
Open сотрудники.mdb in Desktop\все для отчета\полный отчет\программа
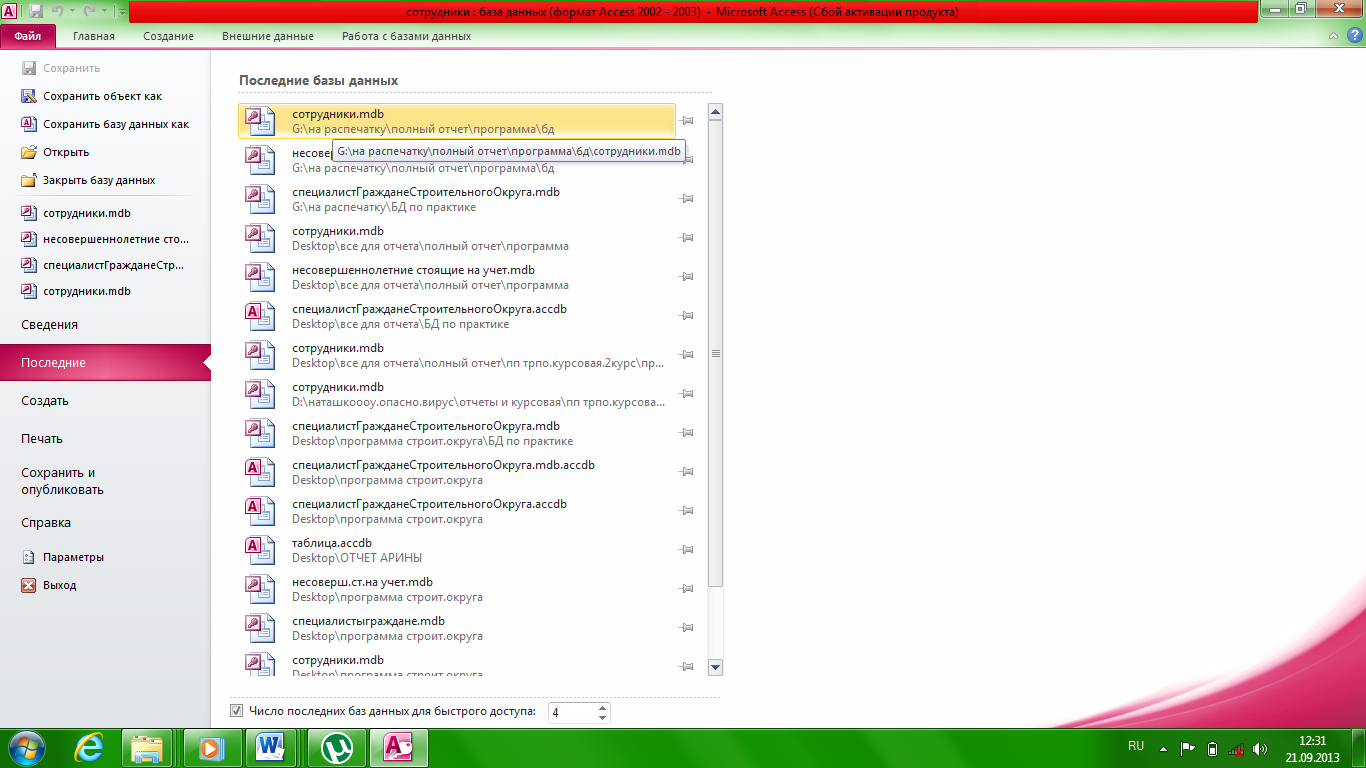pyautogui.click(x=457, y=238)
